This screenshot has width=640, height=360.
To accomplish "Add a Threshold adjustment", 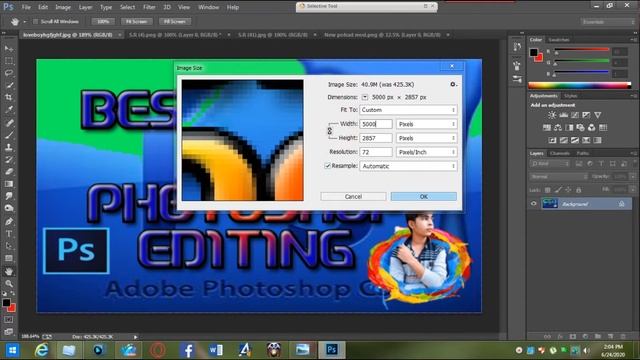I will [x=575, y=140].
